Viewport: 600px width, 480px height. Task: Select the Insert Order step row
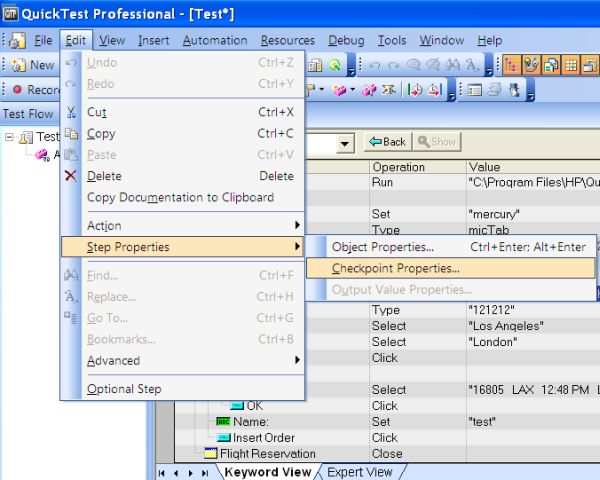tap(387, 437)
